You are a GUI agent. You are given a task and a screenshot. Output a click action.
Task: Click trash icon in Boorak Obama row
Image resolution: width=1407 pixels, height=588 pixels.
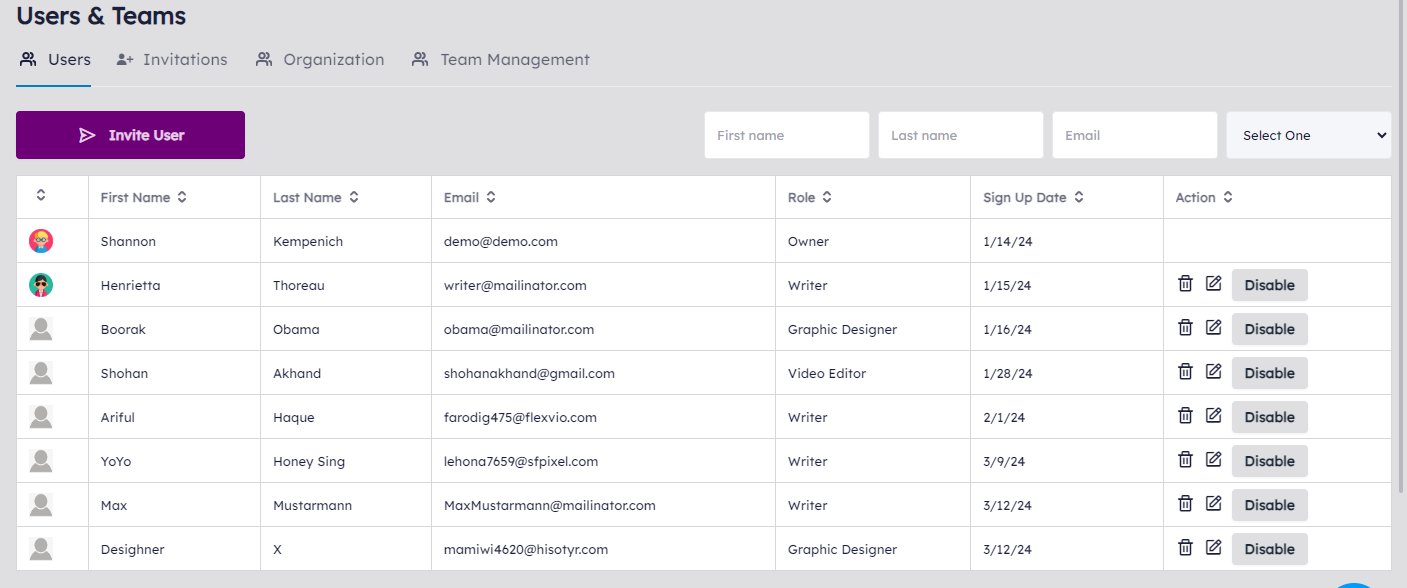click(1185, 328)
